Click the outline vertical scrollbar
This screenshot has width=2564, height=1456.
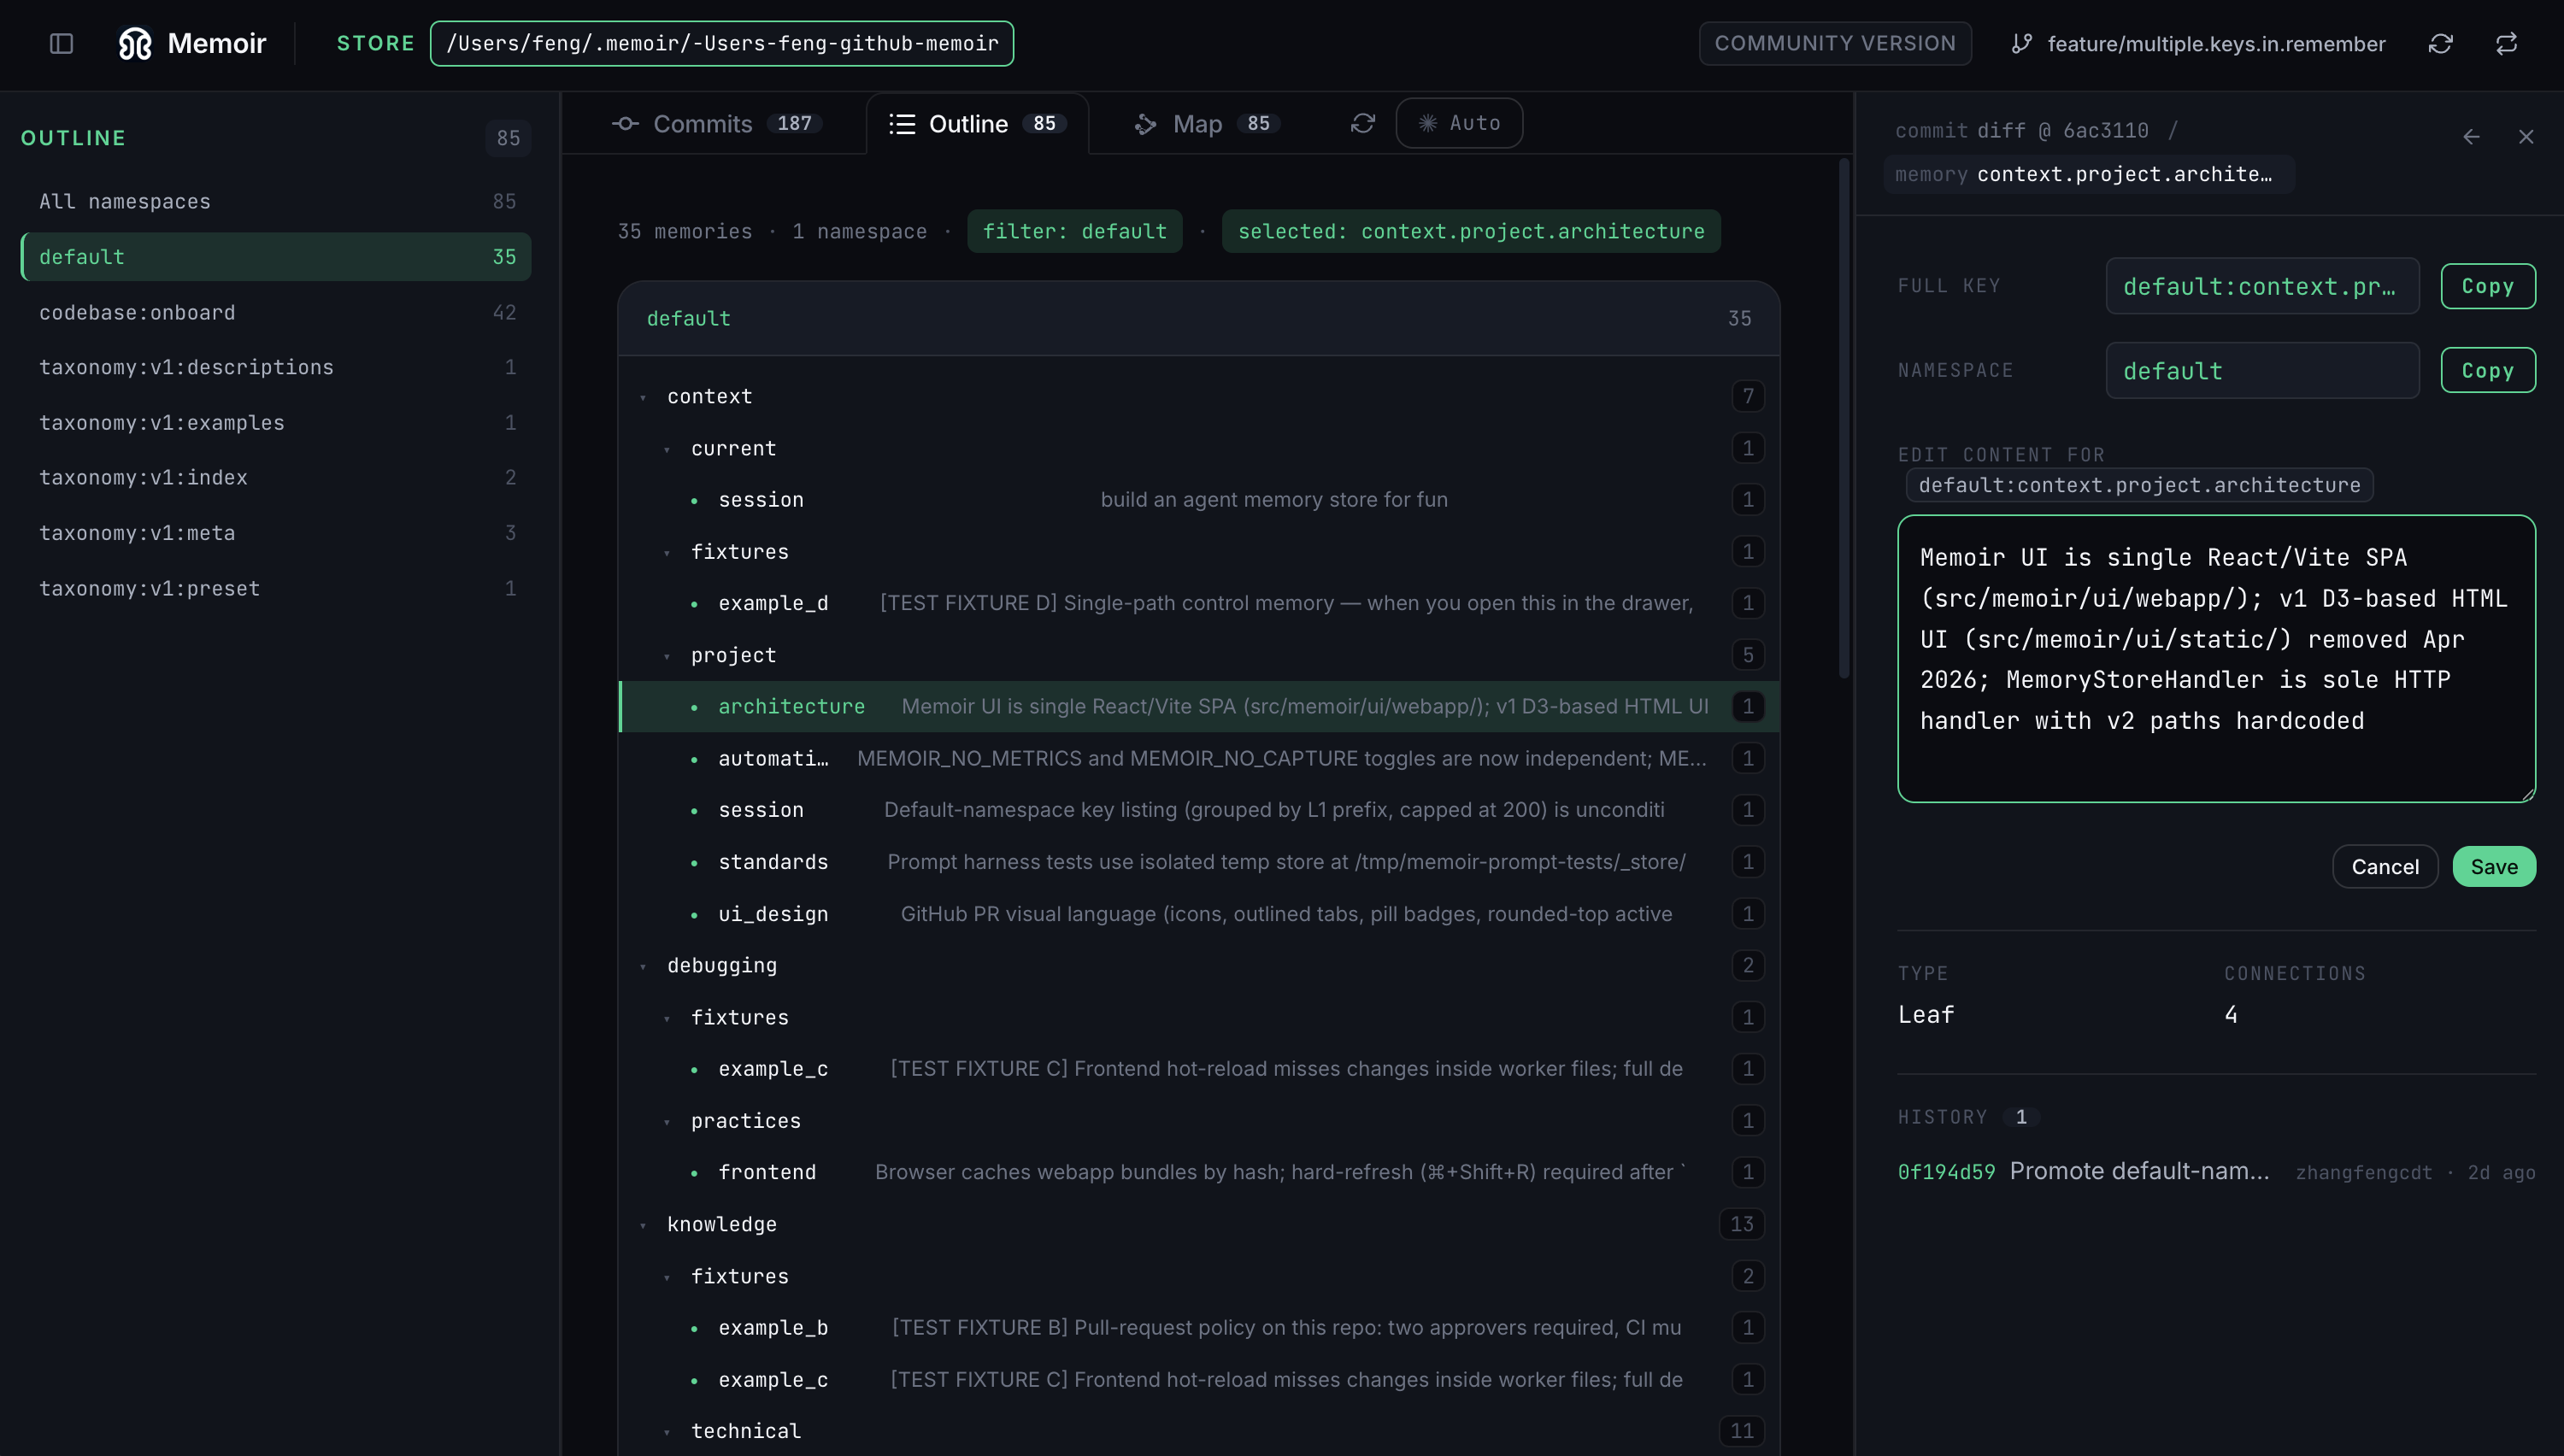(1844, 418)
